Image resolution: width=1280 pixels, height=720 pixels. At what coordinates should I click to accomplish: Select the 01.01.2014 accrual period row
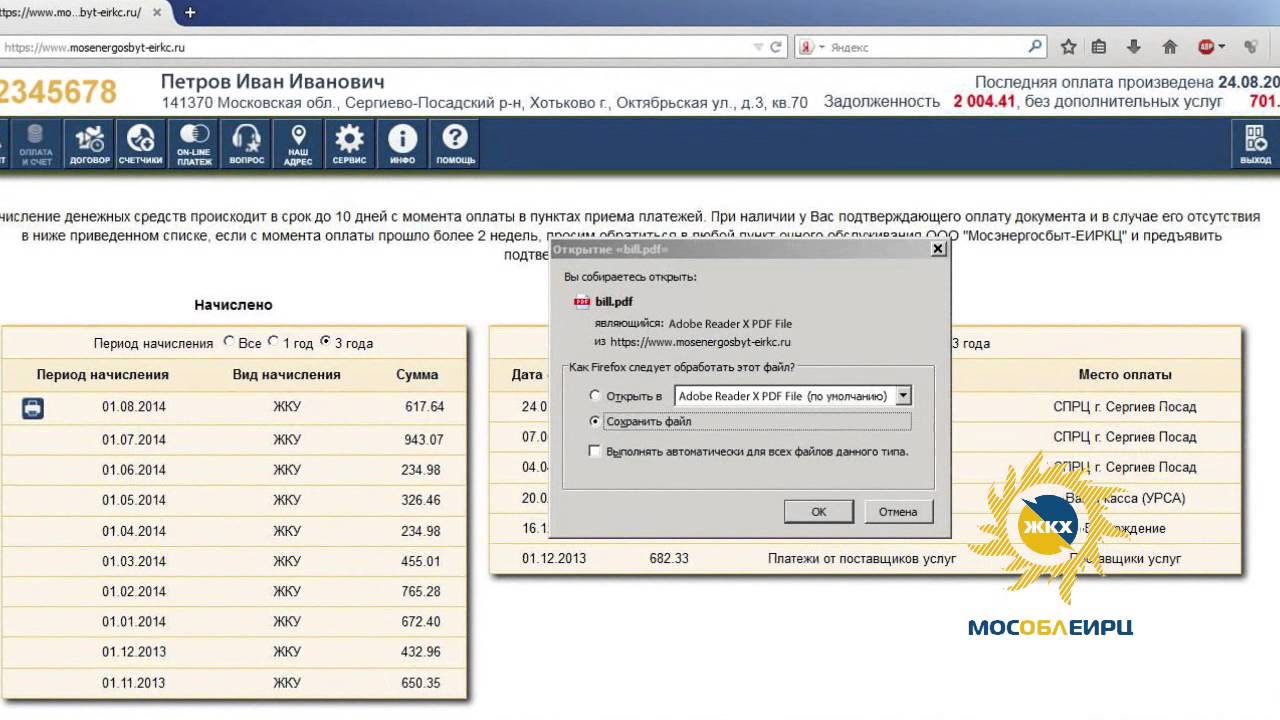coord(233,622)
